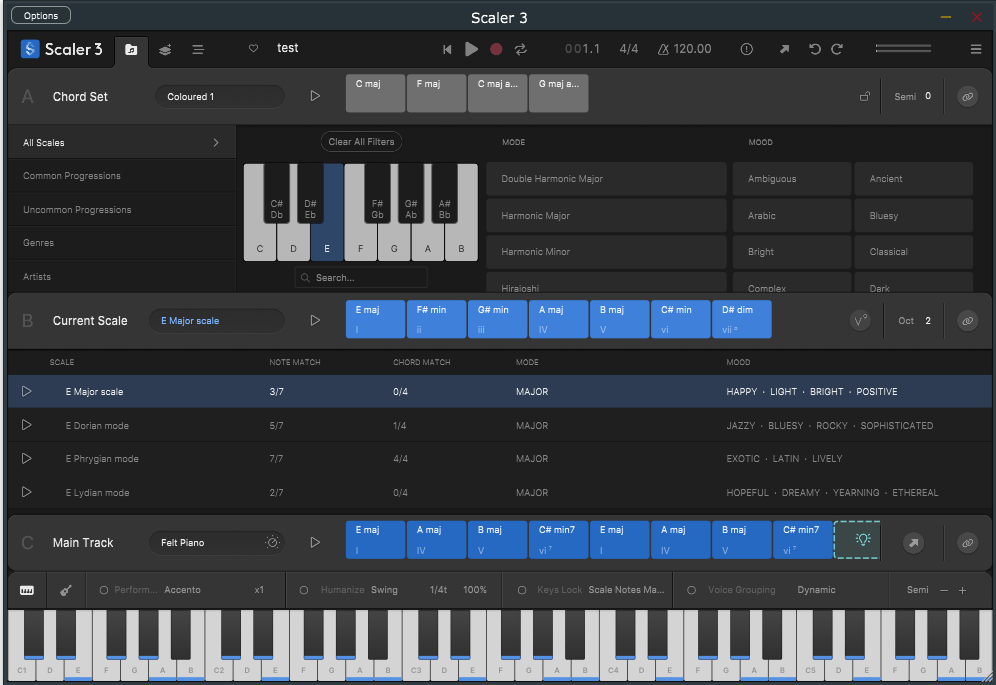Open the alert info circle icon
Image resolution: width=996 pixels, height=685 pixels.
[746, 49]
